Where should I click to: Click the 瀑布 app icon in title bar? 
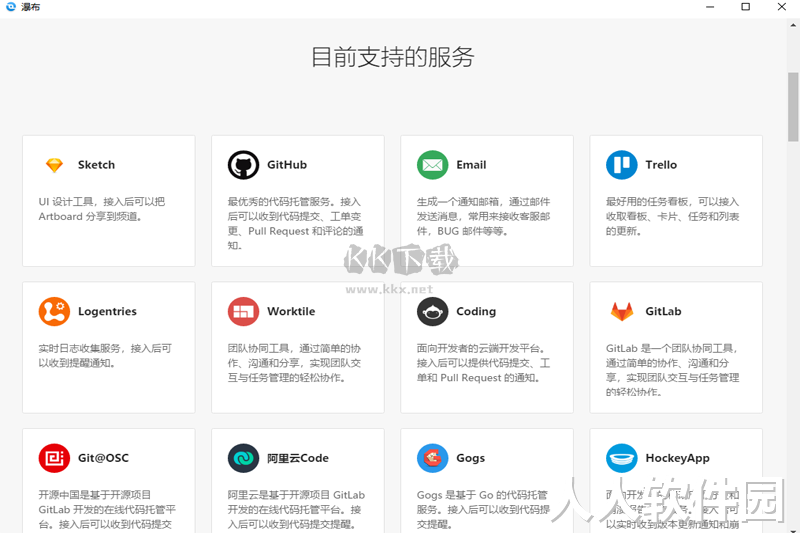(x=11, y=7)
